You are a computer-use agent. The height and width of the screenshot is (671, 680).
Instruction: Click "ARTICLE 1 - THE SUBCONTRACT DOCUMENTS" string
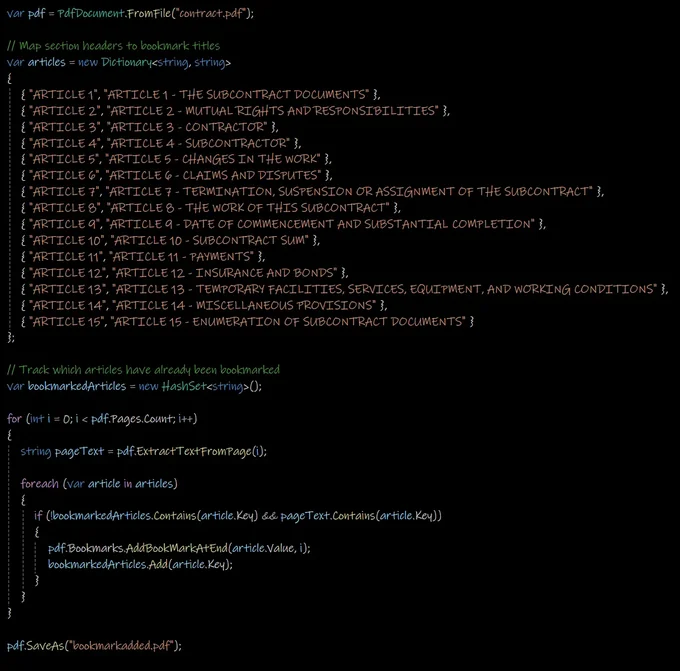236,95
